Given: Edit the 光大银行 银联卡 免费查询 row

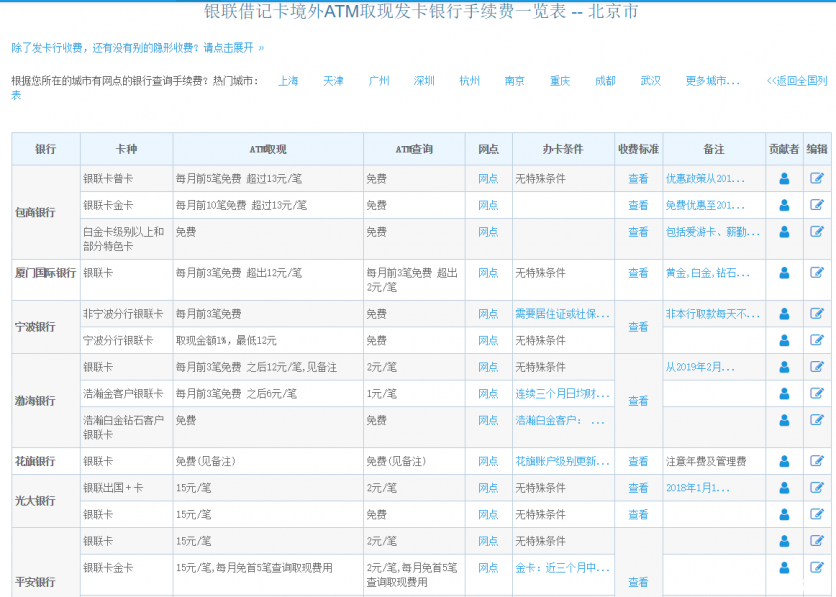Looking at the screenshot, I should (x=817, y=514).
